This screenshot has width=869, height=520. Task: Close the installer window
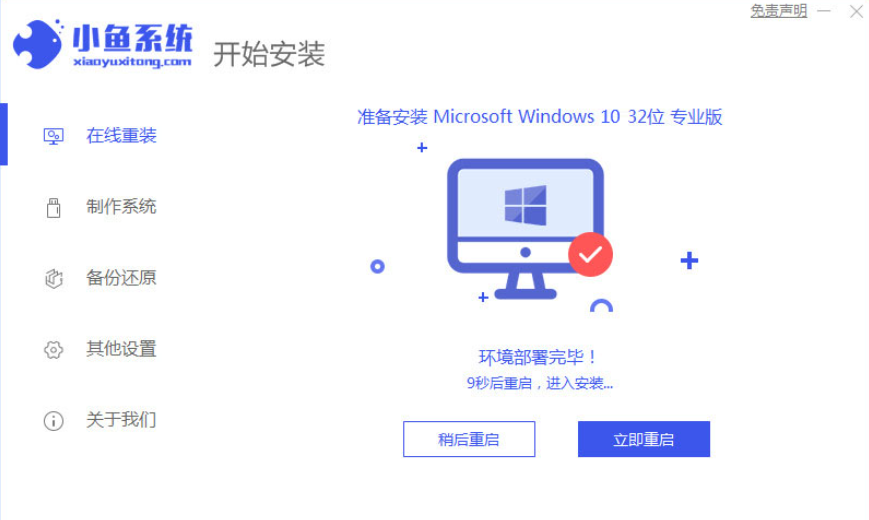[856, 11]
